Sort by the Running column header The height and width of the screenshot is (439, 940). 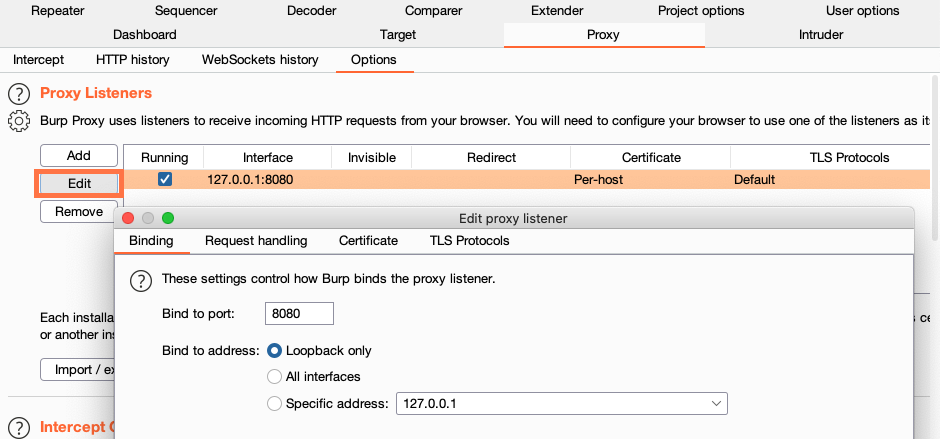[164, 158]
